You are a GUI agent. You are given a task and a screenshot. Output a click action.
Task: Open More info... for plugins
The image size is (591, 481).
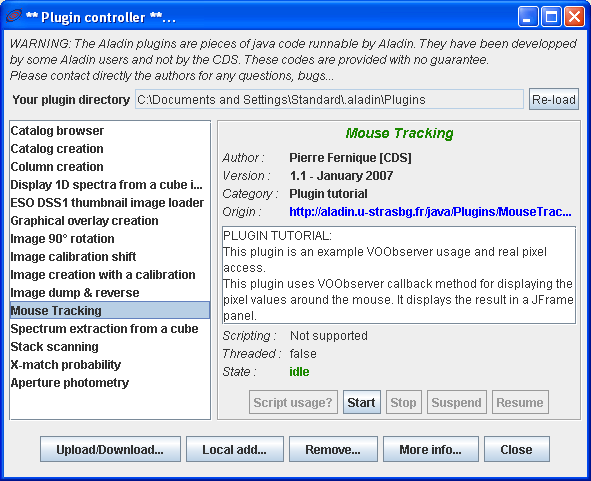point(430,449)
